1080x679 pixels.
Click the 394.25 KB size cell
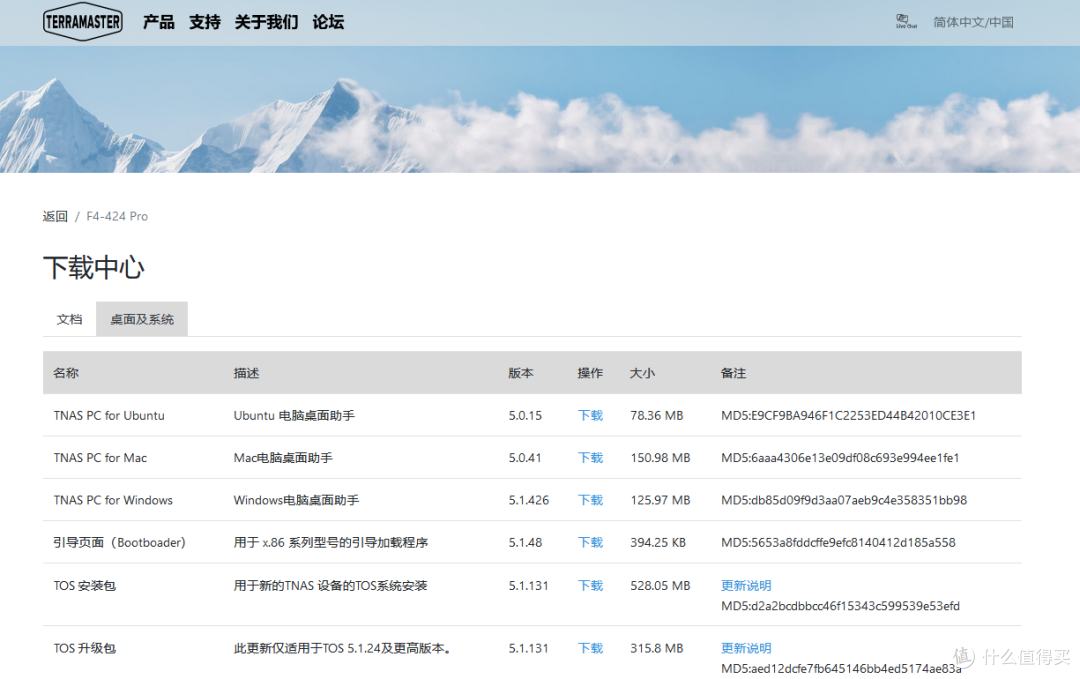coord(658,542)
